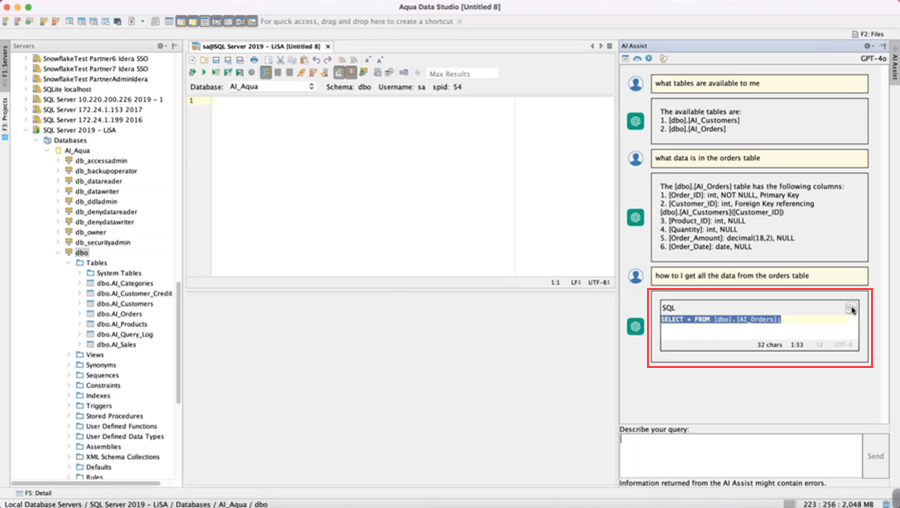This screenshot has width=900, height=508.
Task: Toggle the highlighted script-mode button in query toolbar
Action: pyautogui.click(x=266, y=72)
